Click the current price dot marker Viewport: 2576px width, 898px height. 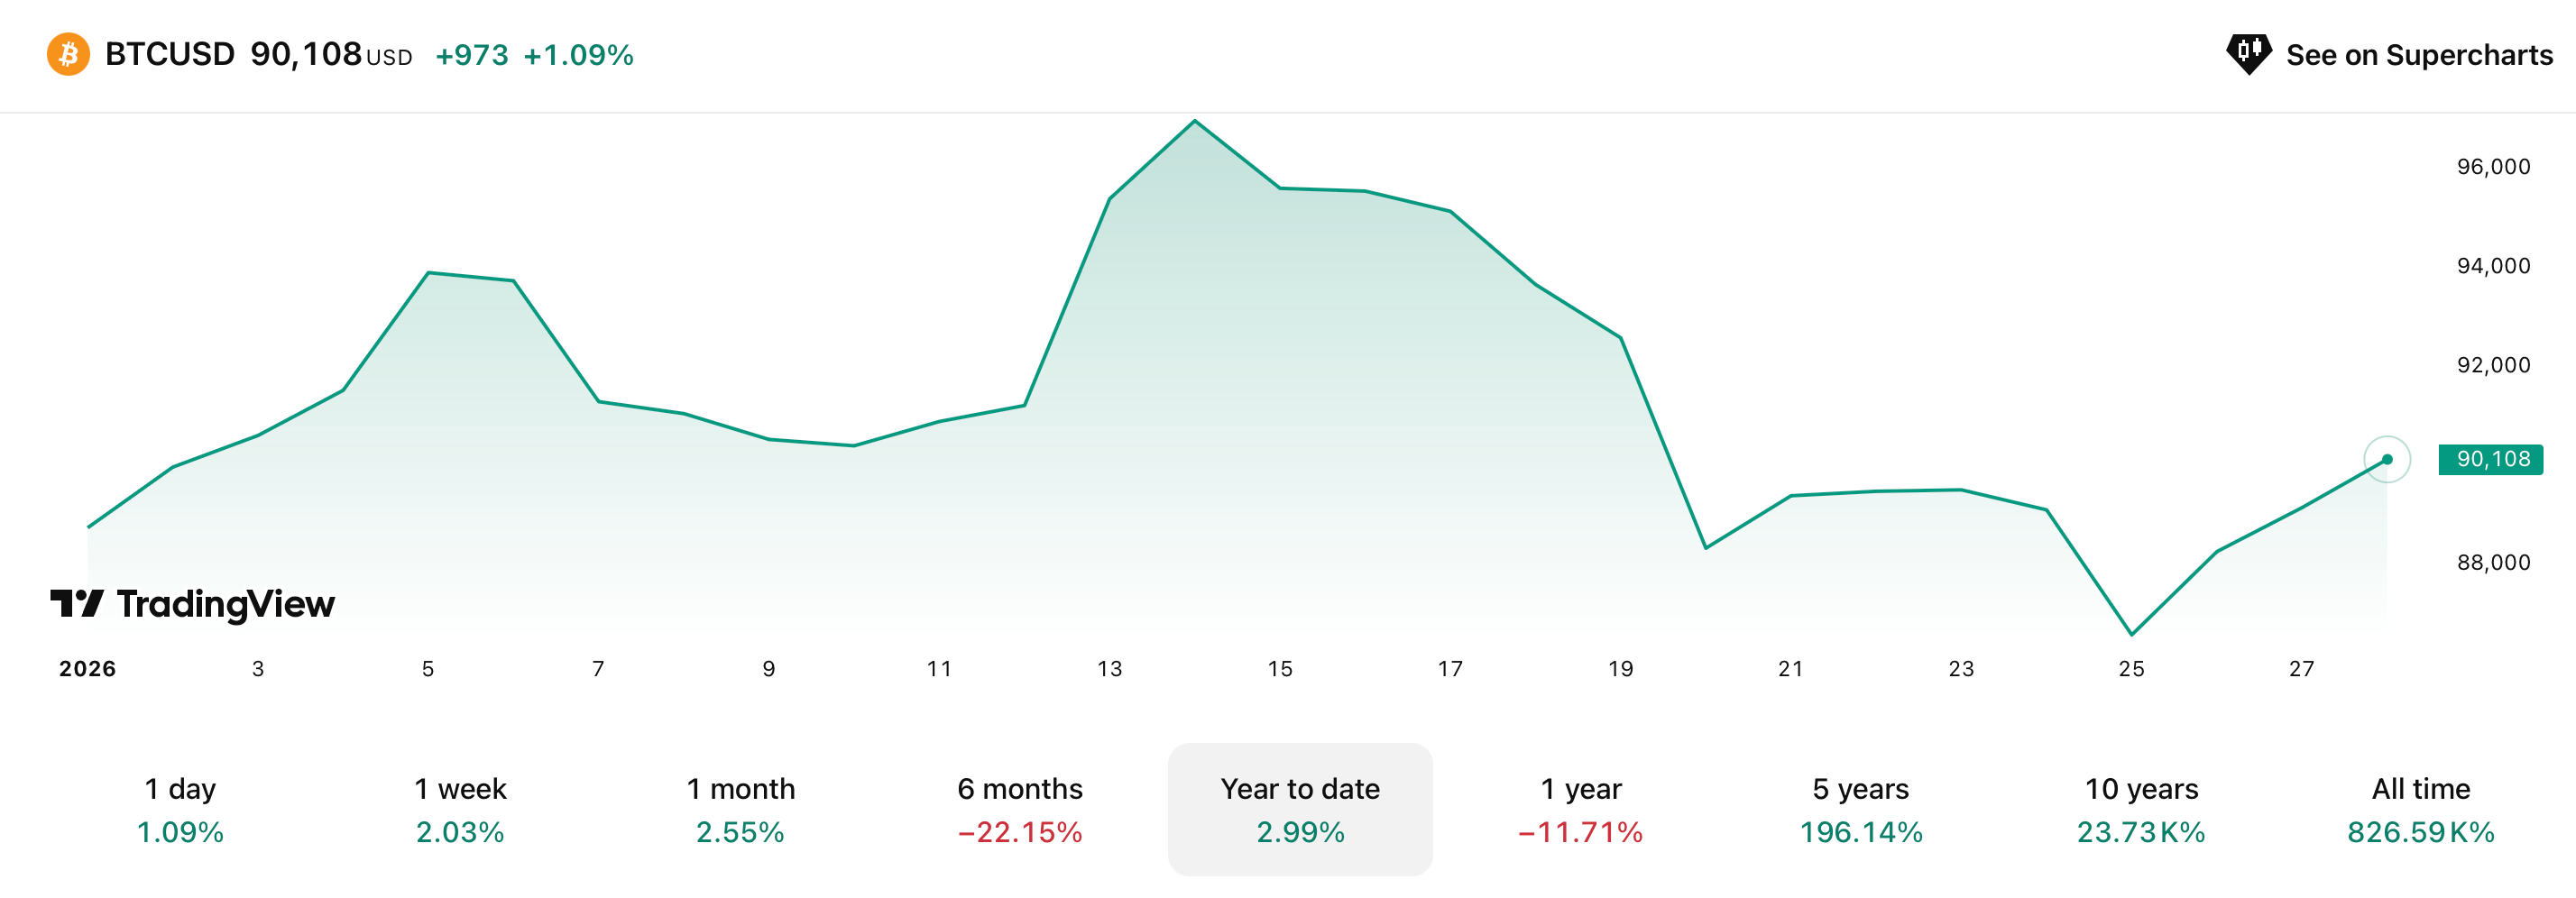2387,460
